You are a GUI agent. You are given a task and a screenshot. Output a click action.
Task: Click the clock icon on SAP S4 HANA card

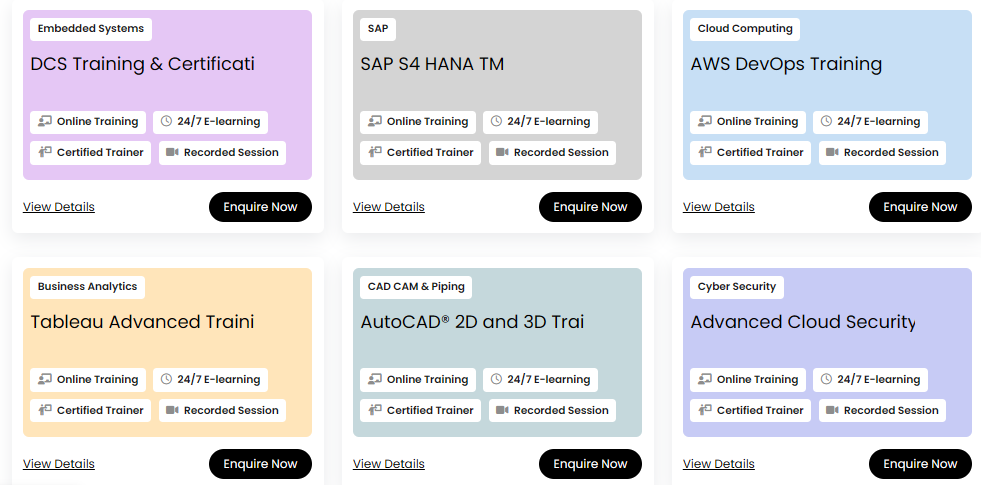pos(497,122)
